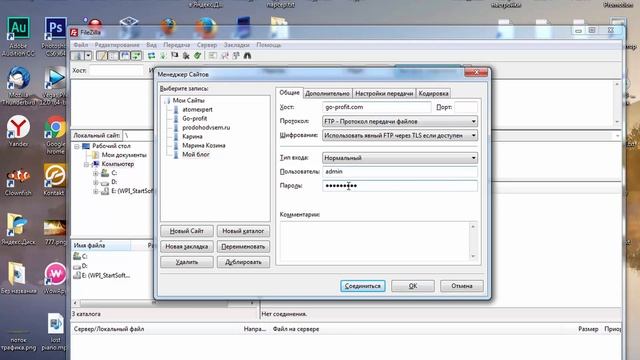The image size is (640, 360).
Task: Click the Порт input field
Action: point(466,107)
